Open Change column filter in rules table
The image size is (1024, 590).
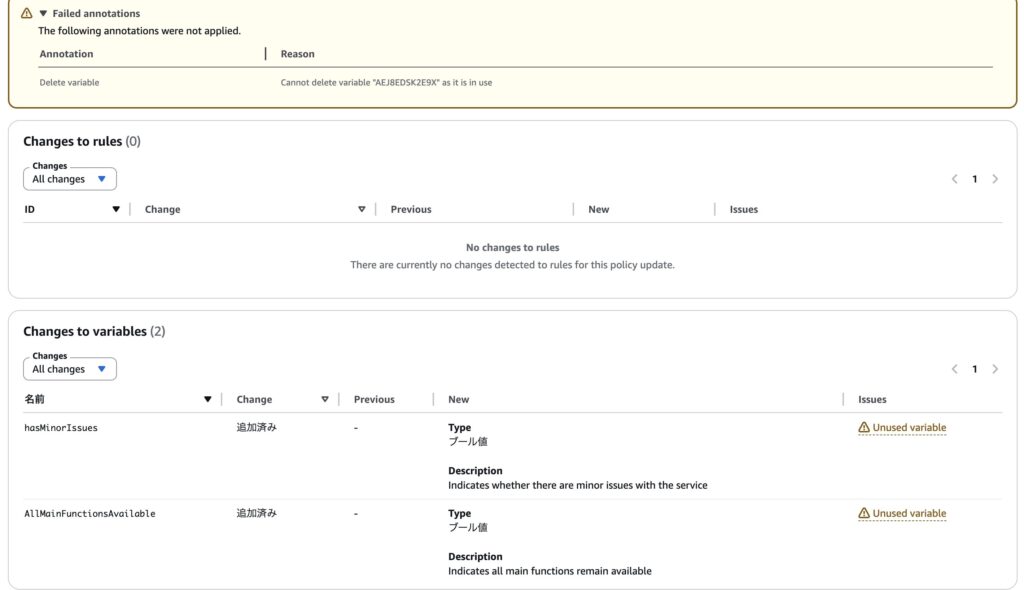click(361, 209)
